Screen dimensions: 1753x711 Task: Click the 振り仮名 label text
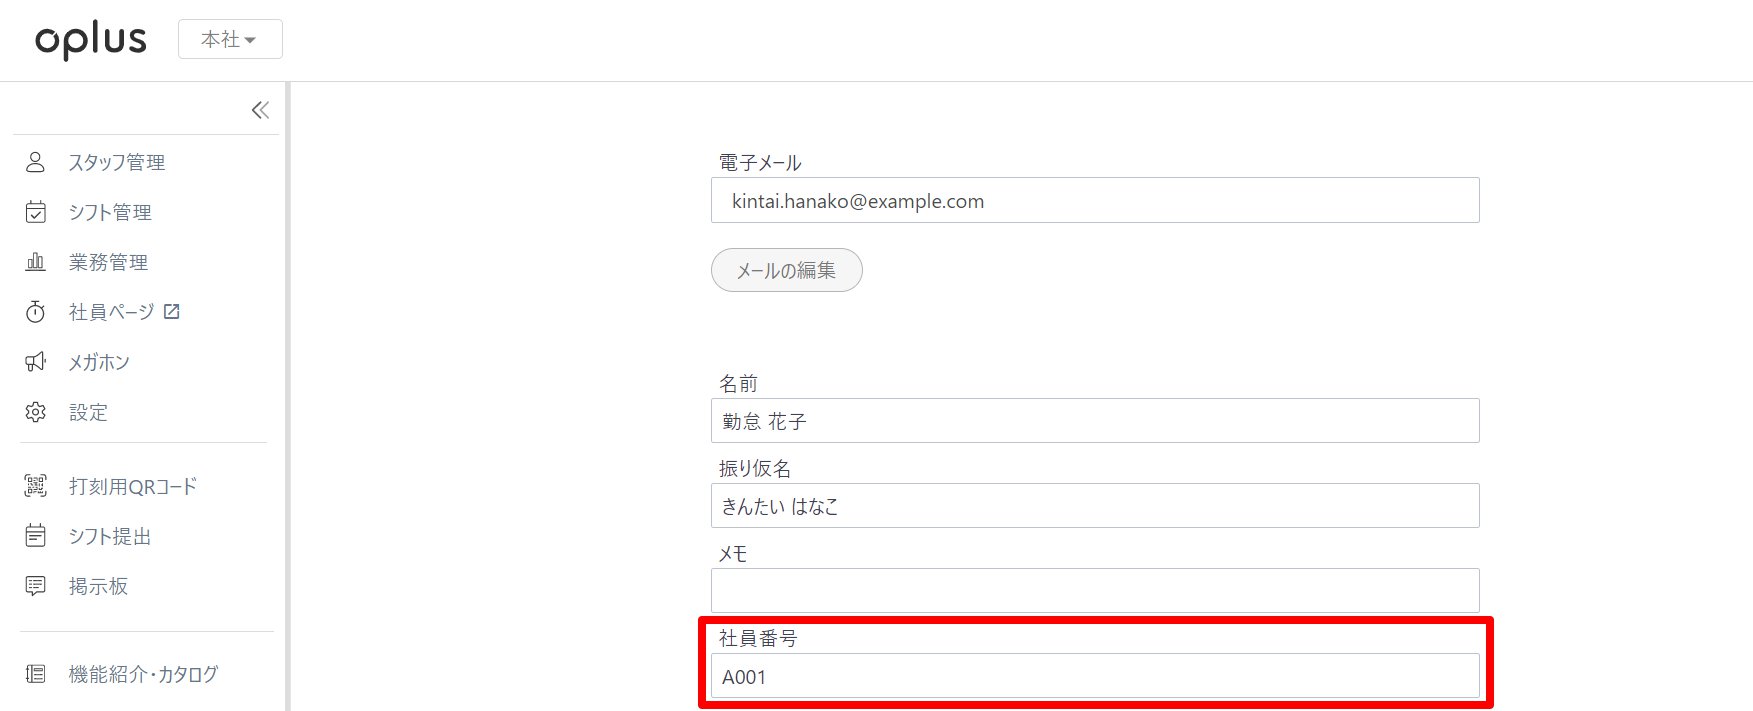[755, 469]
